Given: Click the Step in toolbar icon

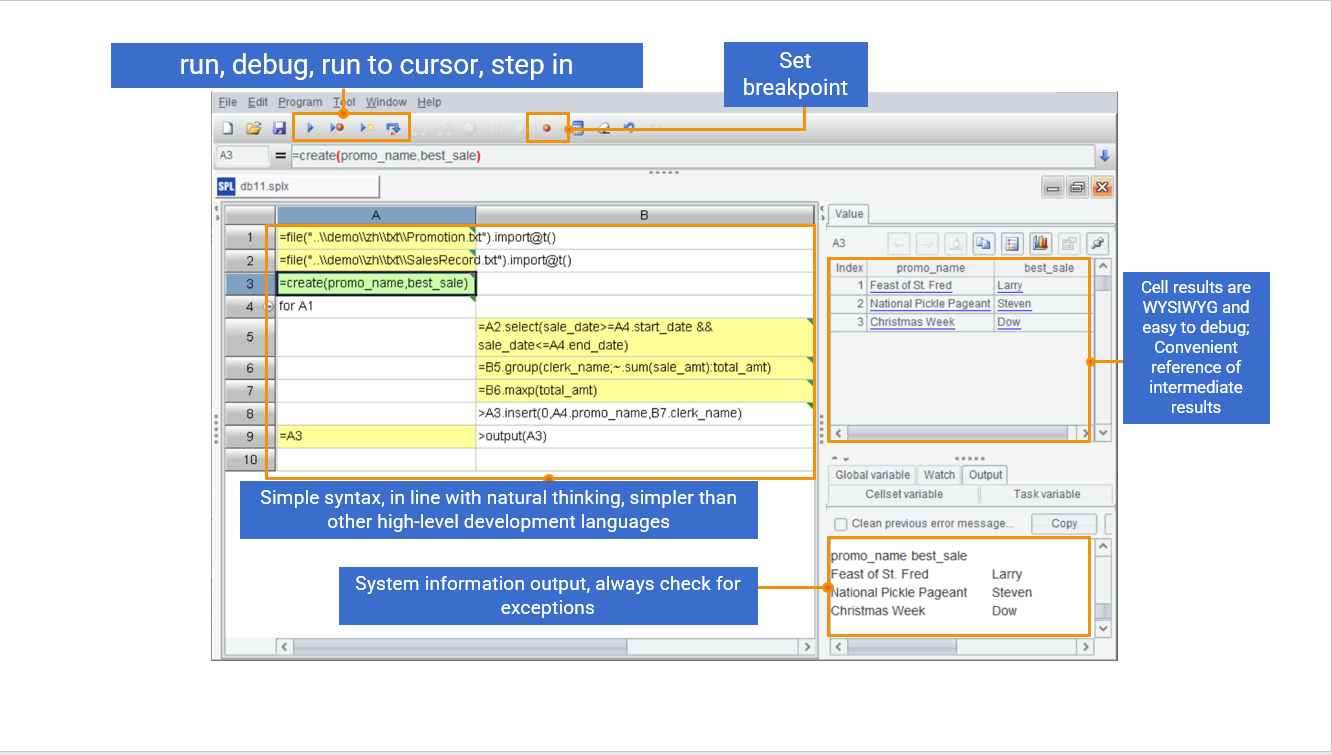Looking at the screenshot, I should [393, 128].
